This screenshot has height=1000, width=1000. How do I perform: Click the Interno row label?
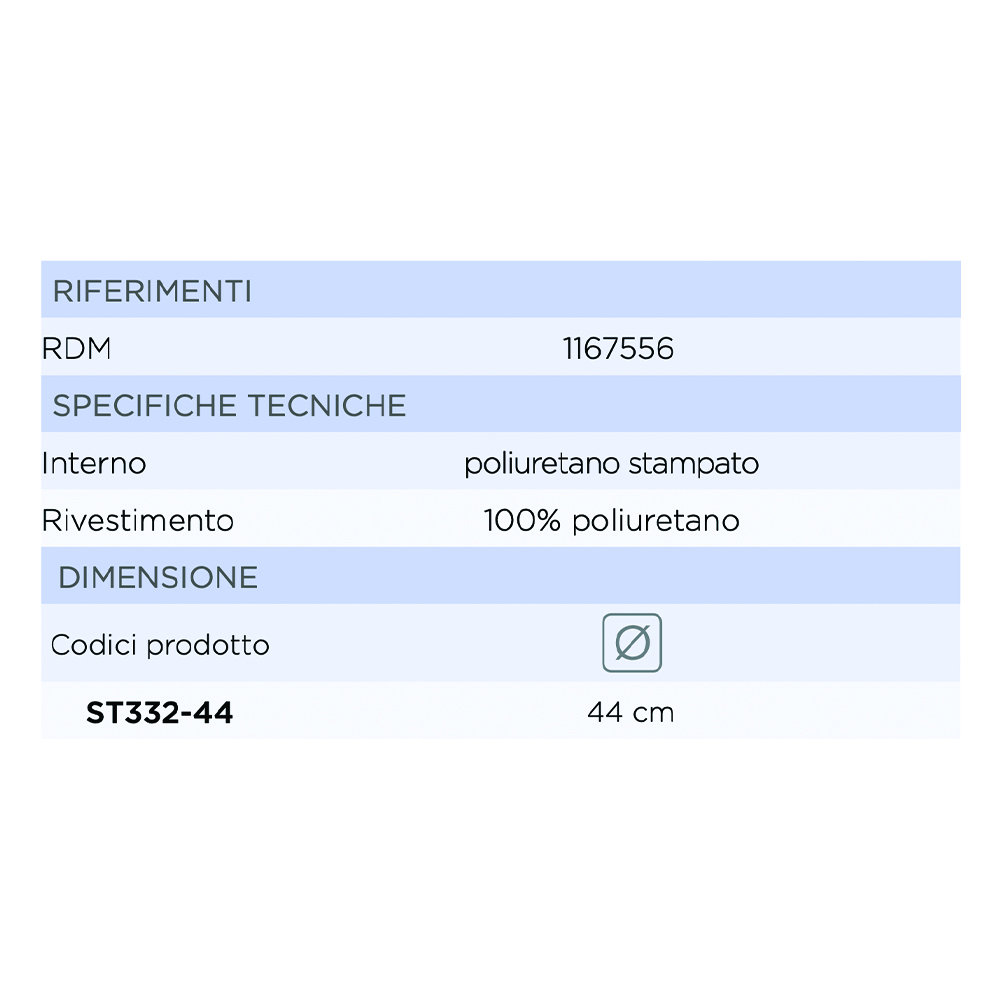pyautogui.click(x=94, y=463)
